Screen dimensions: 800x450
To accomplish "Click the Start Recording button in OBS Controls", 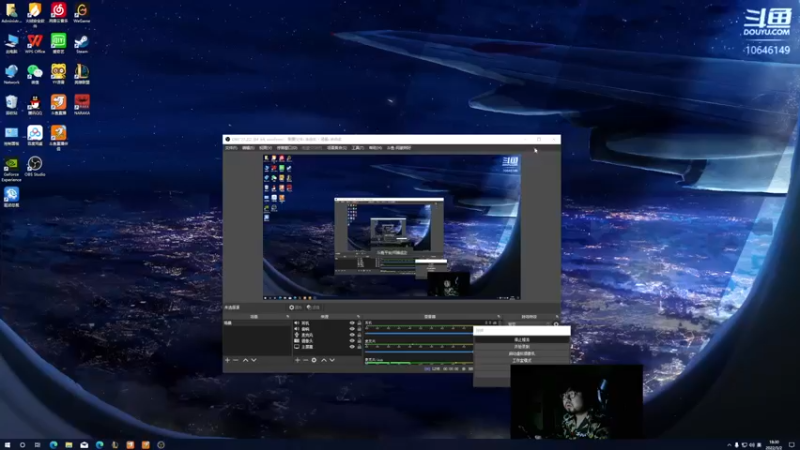I will pos(521,346).
